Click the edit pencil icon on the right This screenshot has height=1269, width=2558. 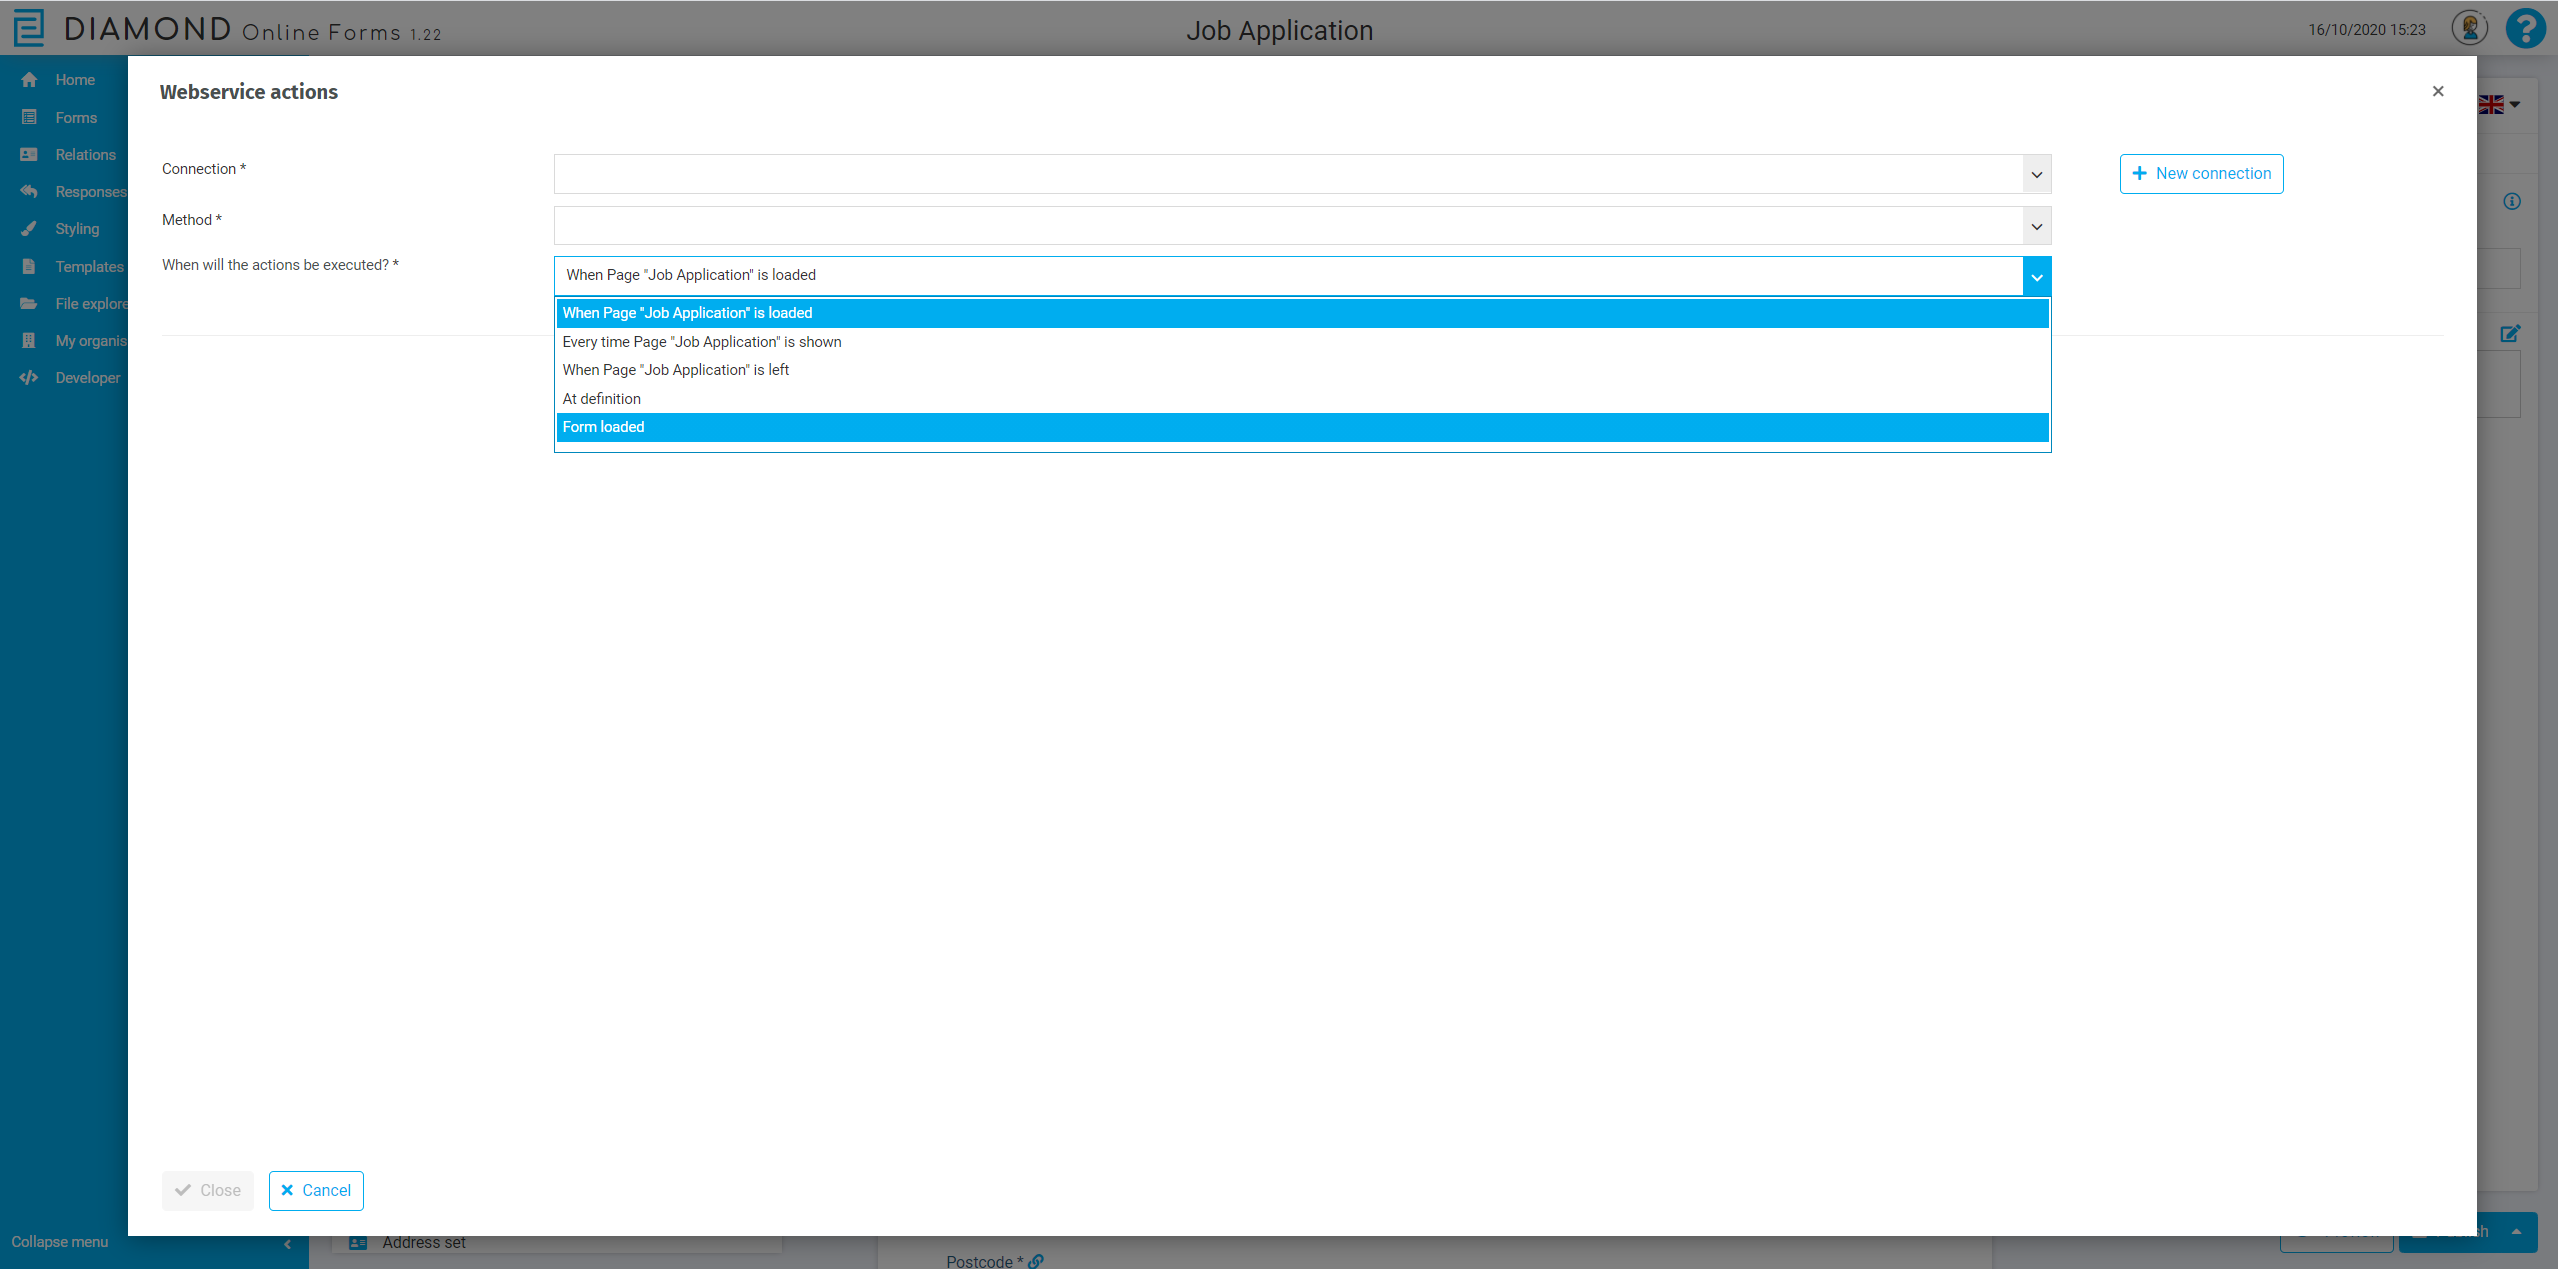pyautogui.click(x=2511, y=333)
